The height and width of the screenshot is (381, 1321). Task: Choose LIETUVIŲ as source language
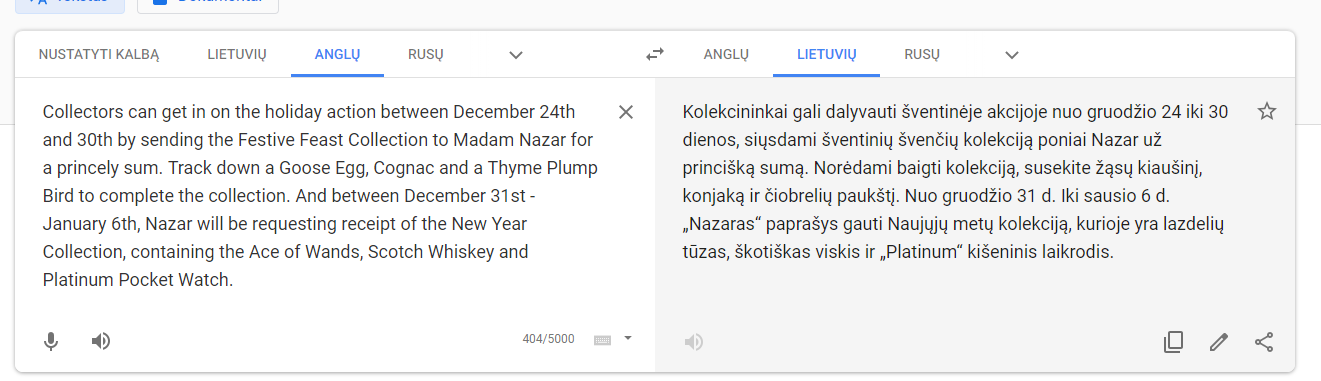point(237,54)
